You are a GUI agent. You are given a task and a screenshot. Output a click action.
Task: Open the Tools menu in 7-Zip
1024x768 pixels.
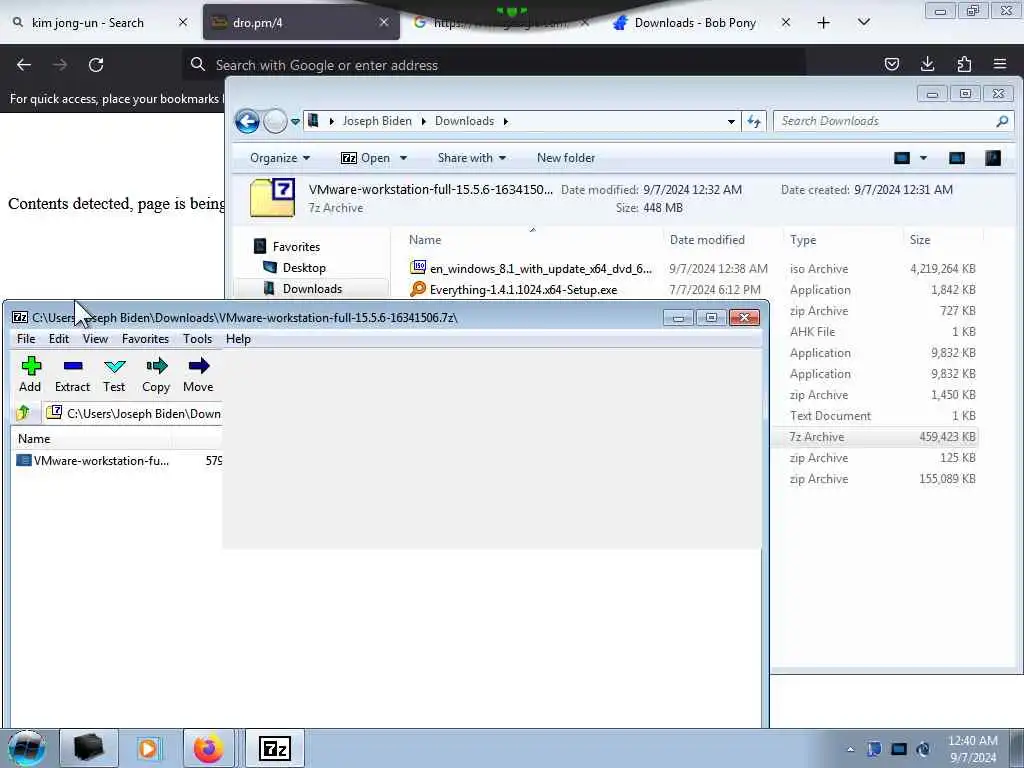click(197, 338)
